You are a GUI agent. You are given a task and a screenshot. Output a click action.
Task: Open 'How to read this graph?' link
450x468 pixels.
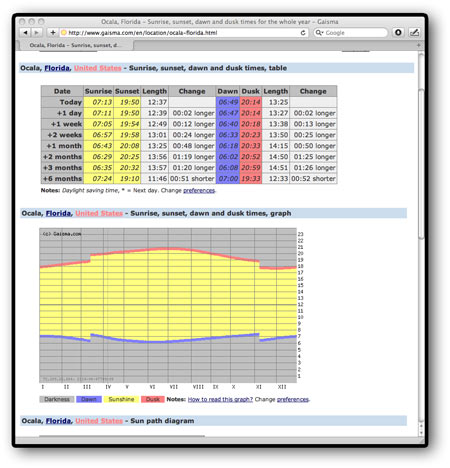coord(220,399)
